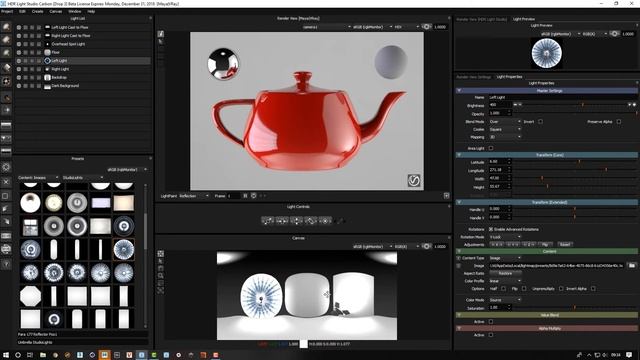Switch to Render View Settings tab
640x360 pixels.
pos(473,77)
